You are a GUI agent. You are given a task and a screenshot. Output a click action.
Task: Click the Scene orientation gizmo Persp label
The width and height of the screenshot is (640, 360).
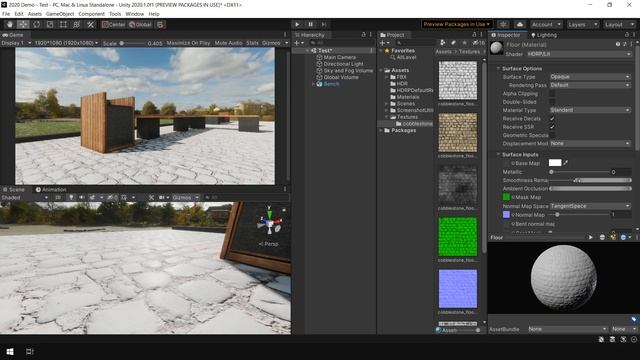coord(269,244)
